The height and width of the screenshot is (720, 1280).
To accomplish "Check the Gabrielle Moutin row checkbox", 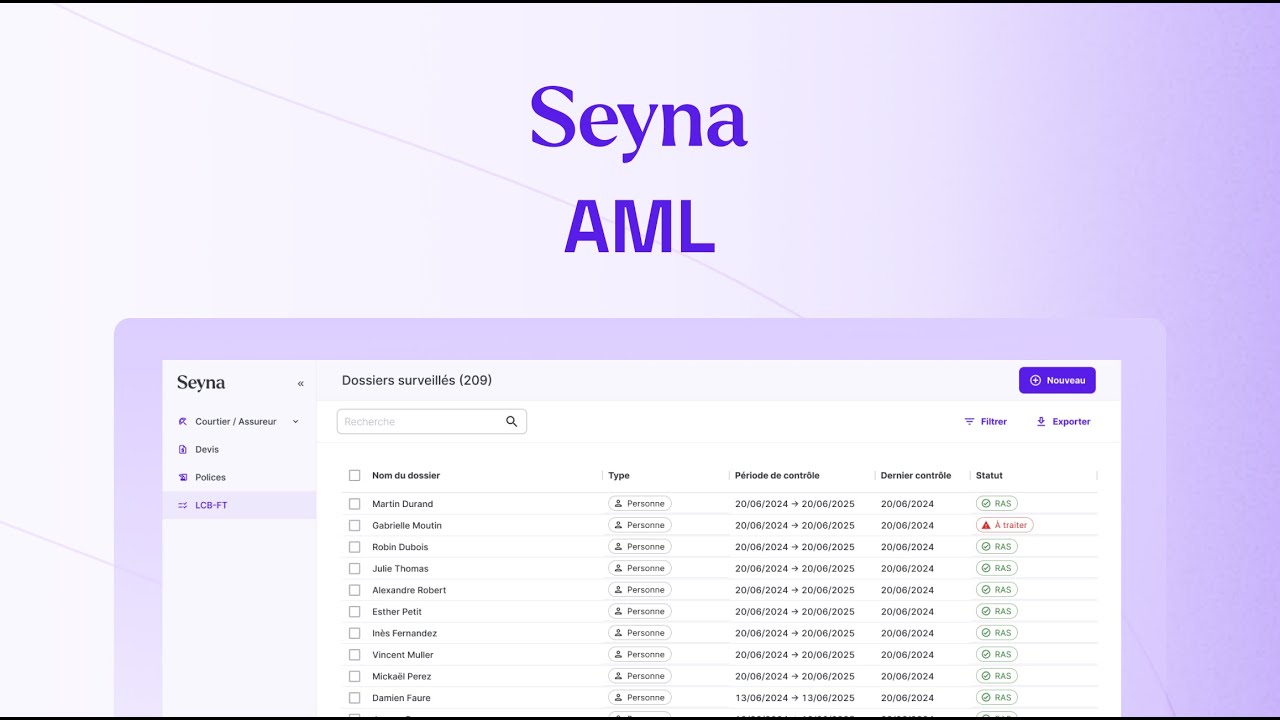I will [x=354, y=525].
